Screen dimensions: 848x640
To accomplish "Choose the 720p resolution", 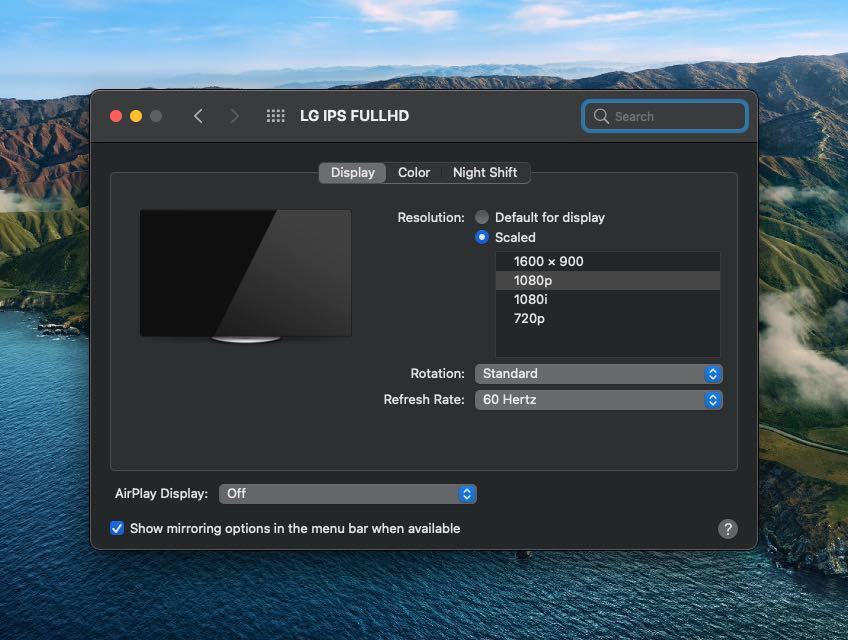I will 607,318.
